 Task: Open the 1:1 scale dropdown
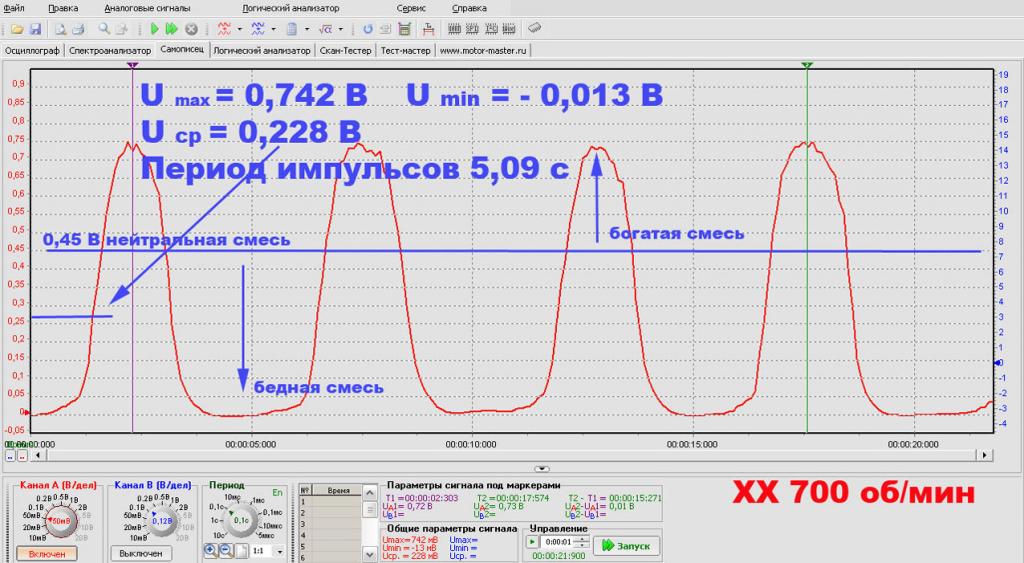(x=279, y=551)
